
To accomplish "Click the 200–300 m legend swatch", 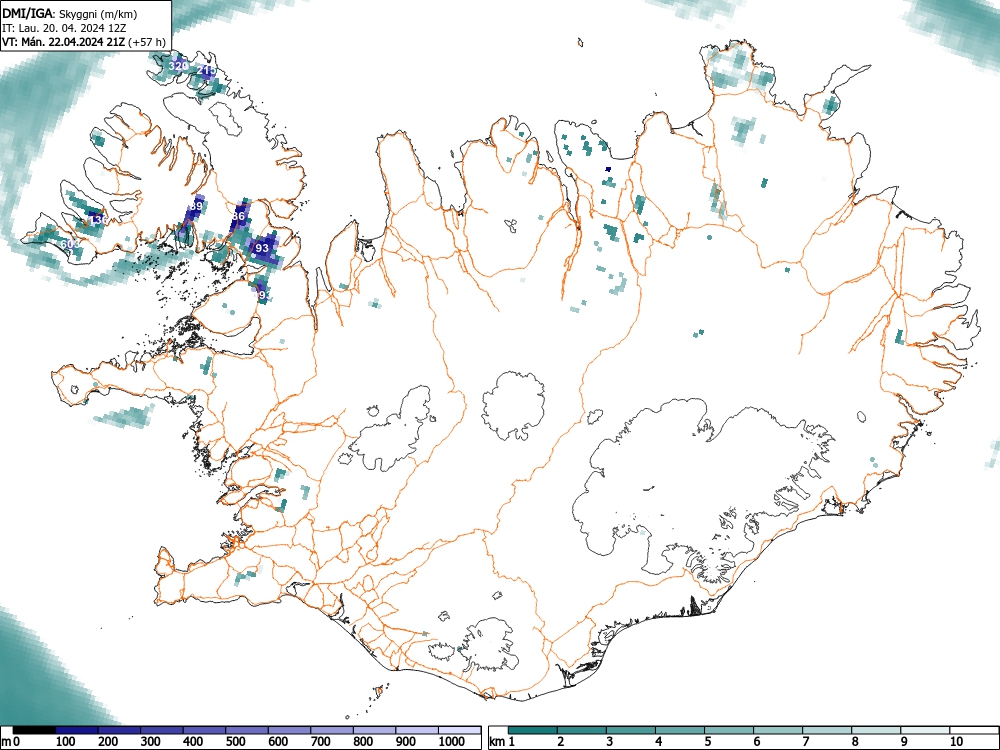I will [x=119, y=730].
